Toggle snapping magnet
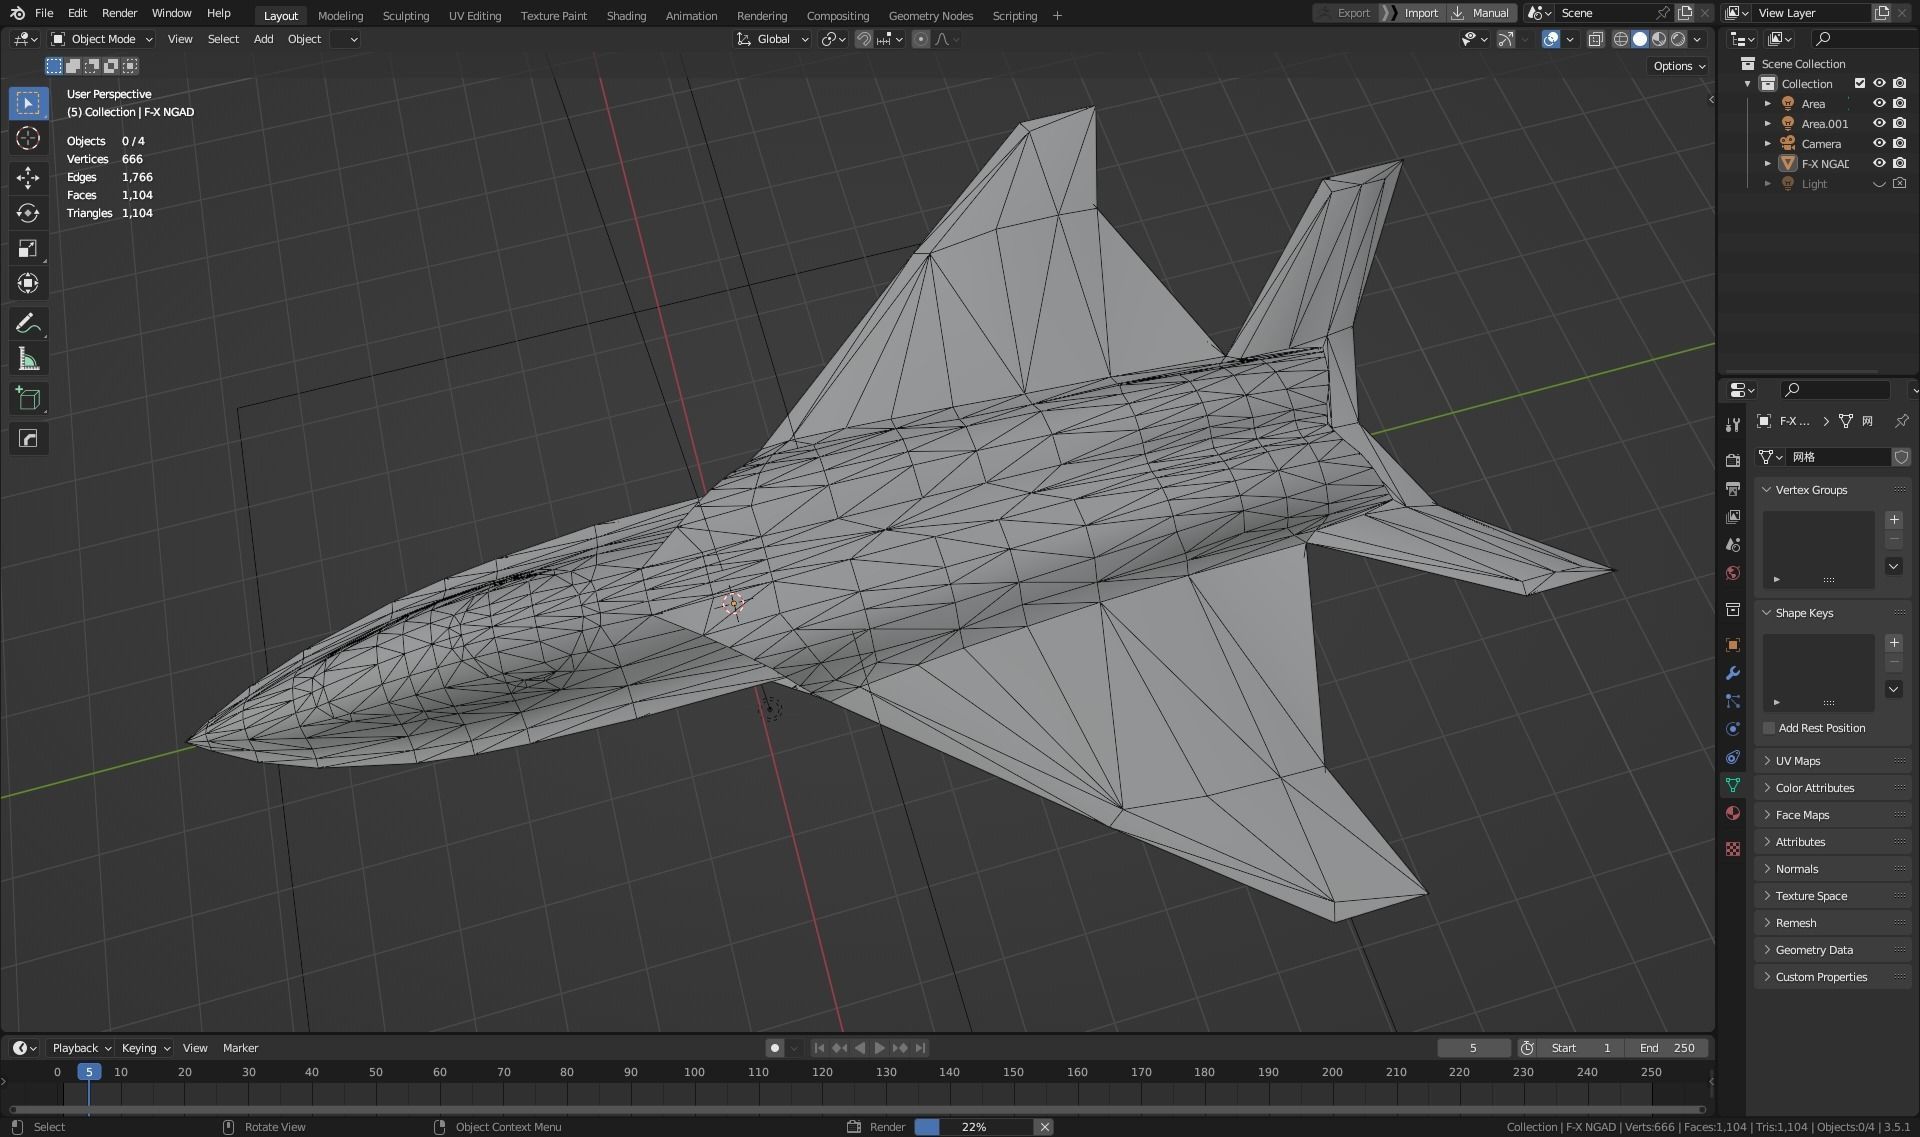The width and height of the screenshot is (1920, 1137). (864, 39)
